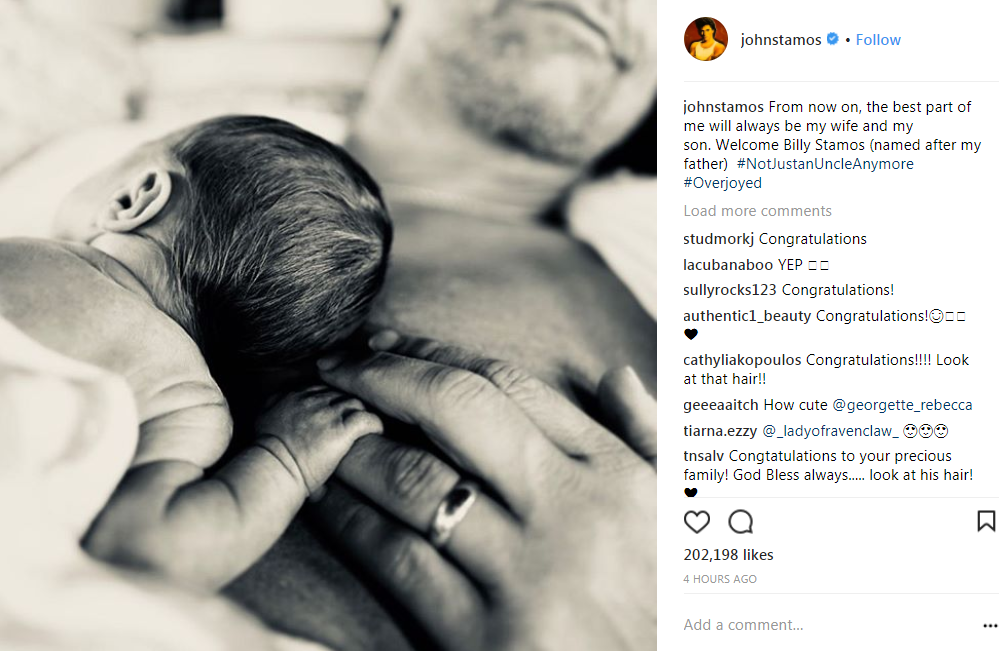Viewport: 1004px width, 651px height.
Task: Open the #Overjoyed hashtag
Action: click(x=722, y=183)
